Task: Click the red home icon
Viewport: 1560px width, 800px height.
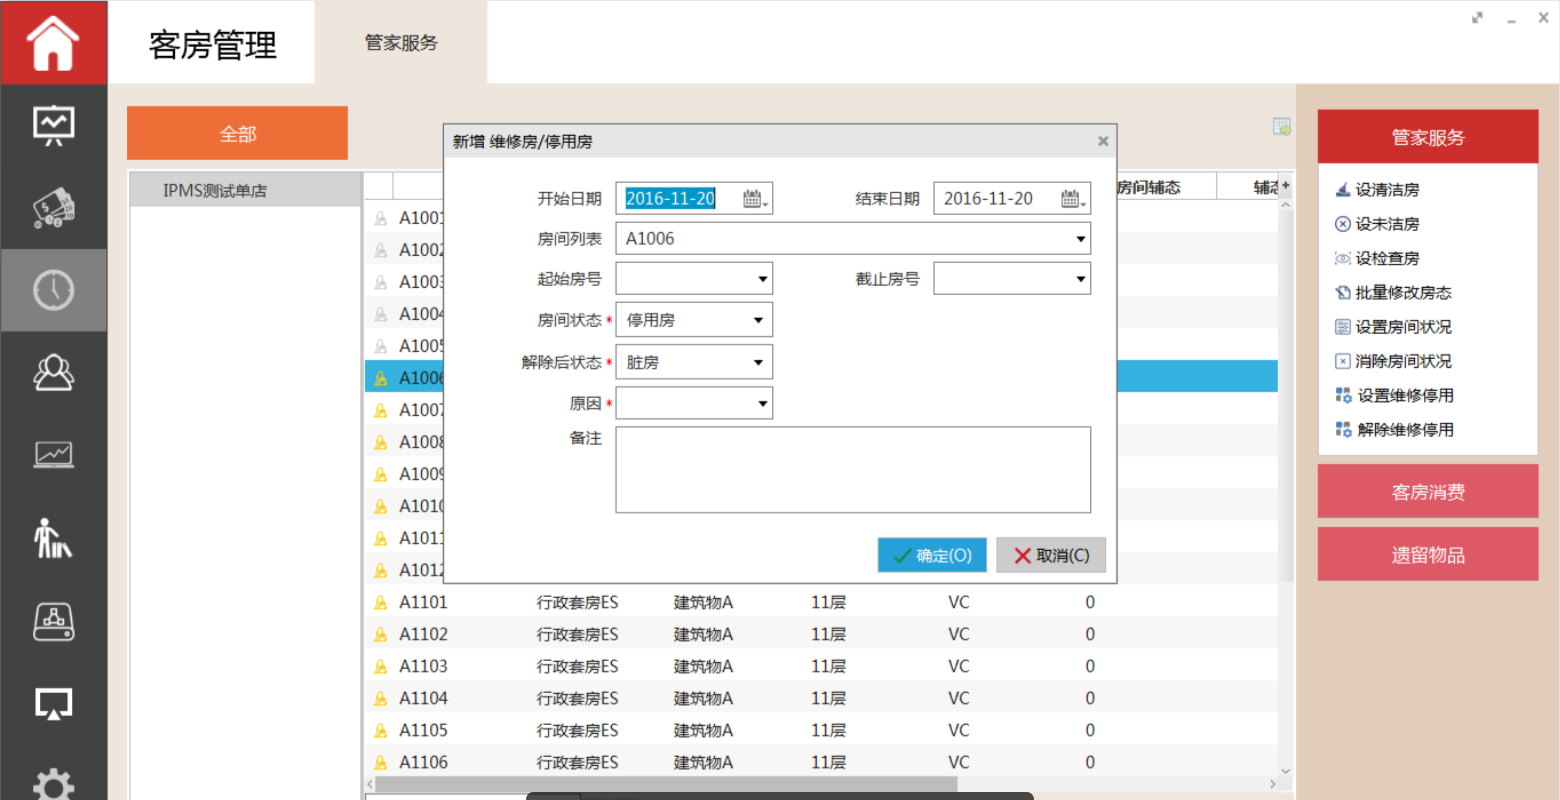Action: point(53,43)
